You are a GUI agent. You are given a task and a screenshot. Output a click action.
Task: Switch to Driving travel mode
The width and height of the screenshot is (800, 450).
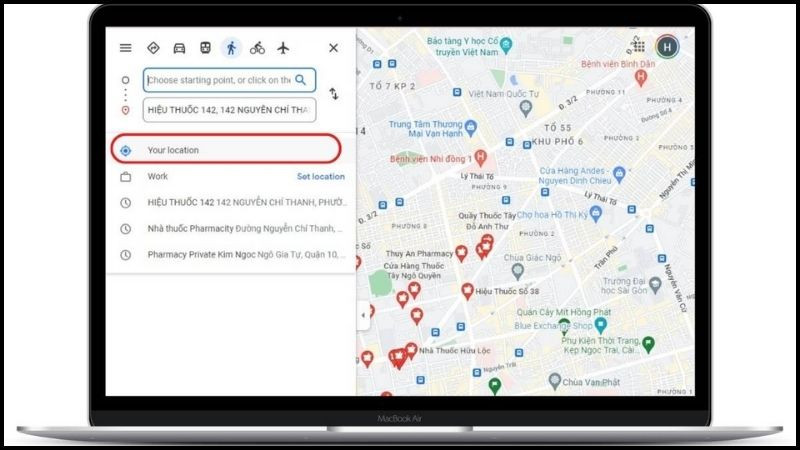point(180,47)
